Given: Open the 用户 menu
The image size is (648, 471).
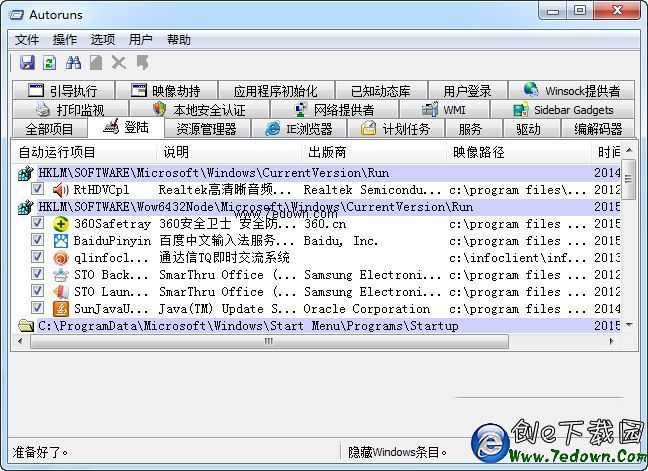Looking at the screenshot, I should point(141,40).
